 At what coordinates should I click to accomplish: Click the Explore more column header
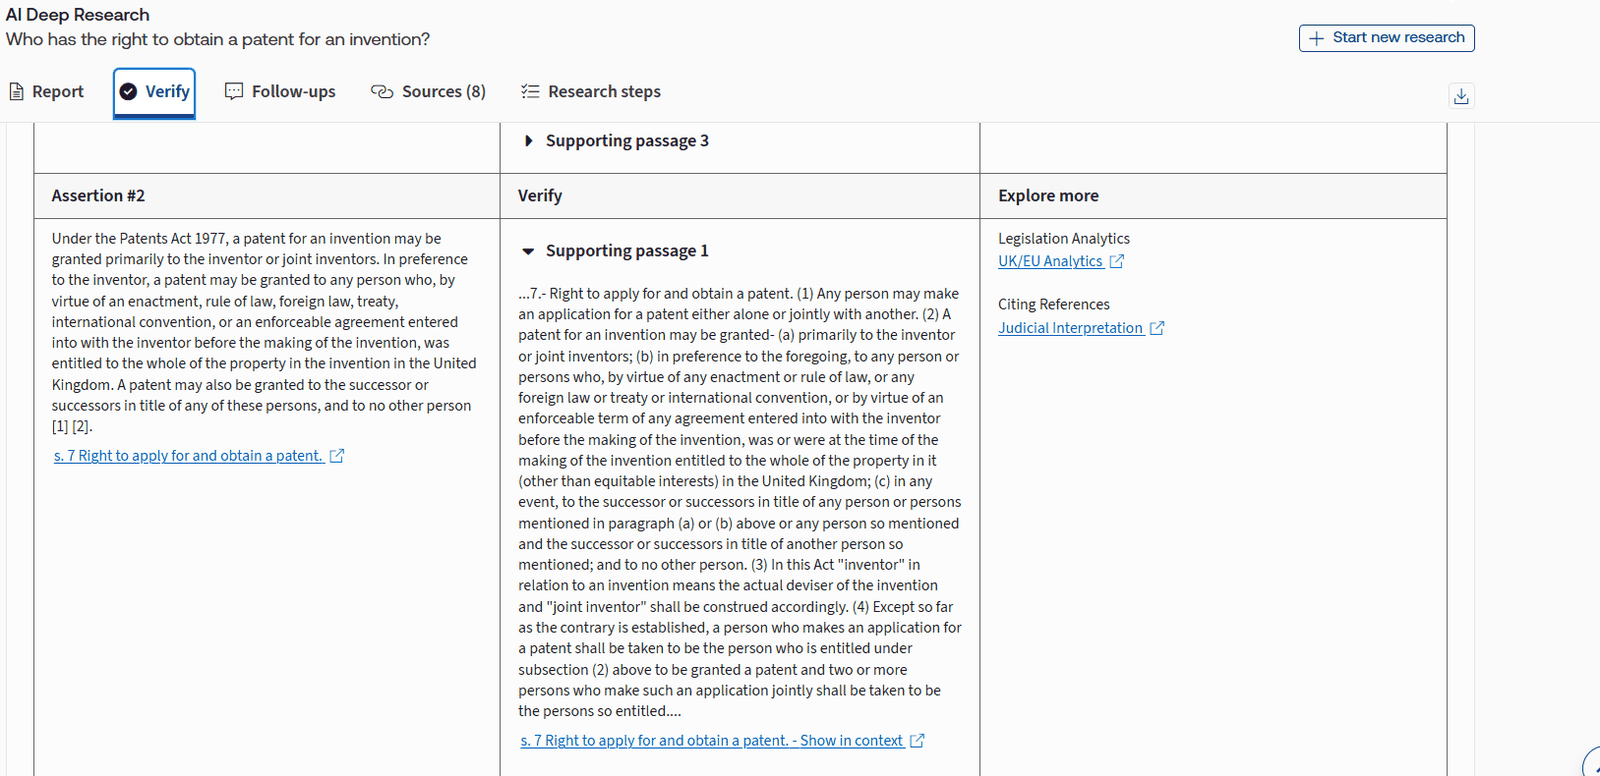(x=1048, y=196)
